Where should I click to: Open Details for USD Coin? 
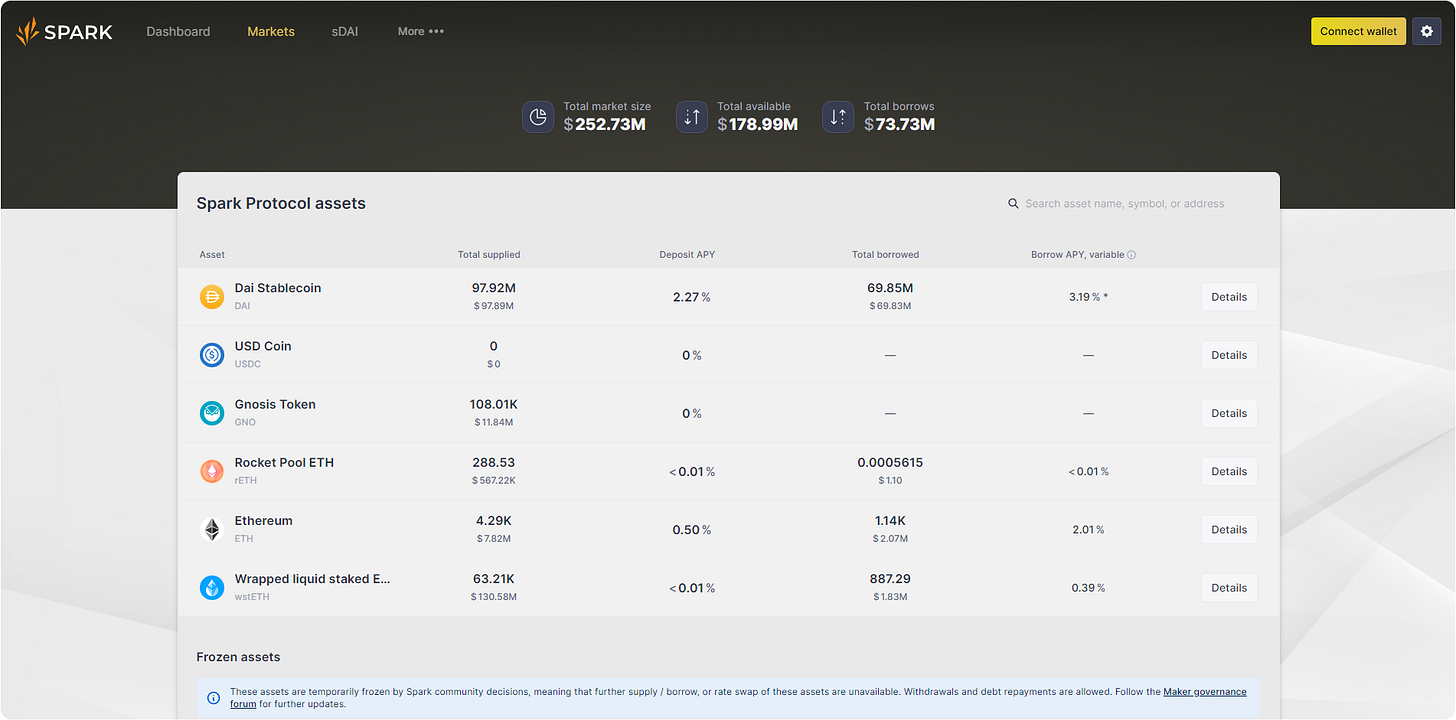[x=1229, y=355]
